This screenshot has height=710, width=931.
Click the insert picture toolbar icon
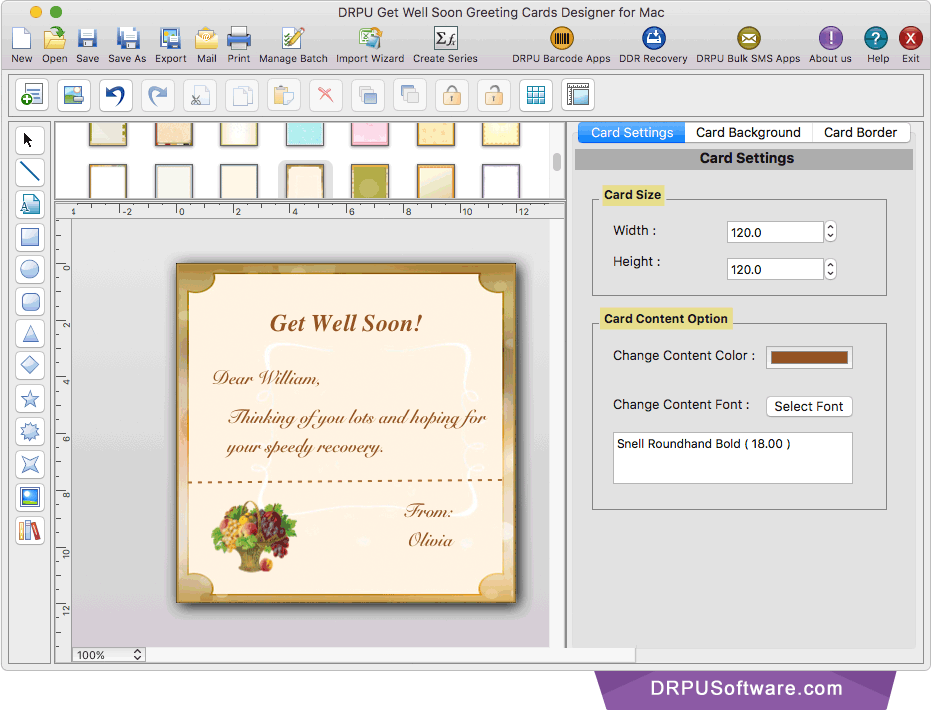[74, 95]
